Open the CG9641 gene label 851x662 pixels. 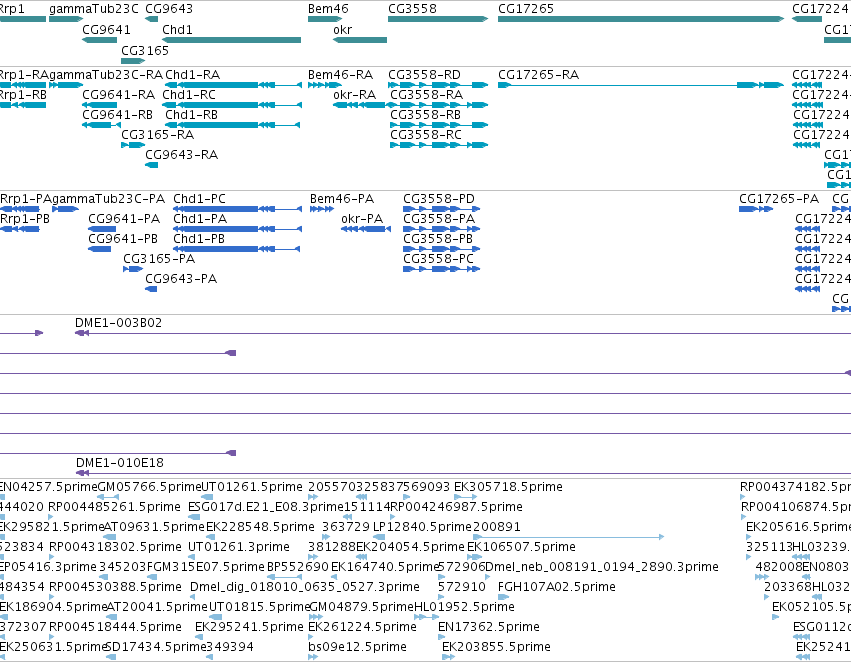coord(106,29)
